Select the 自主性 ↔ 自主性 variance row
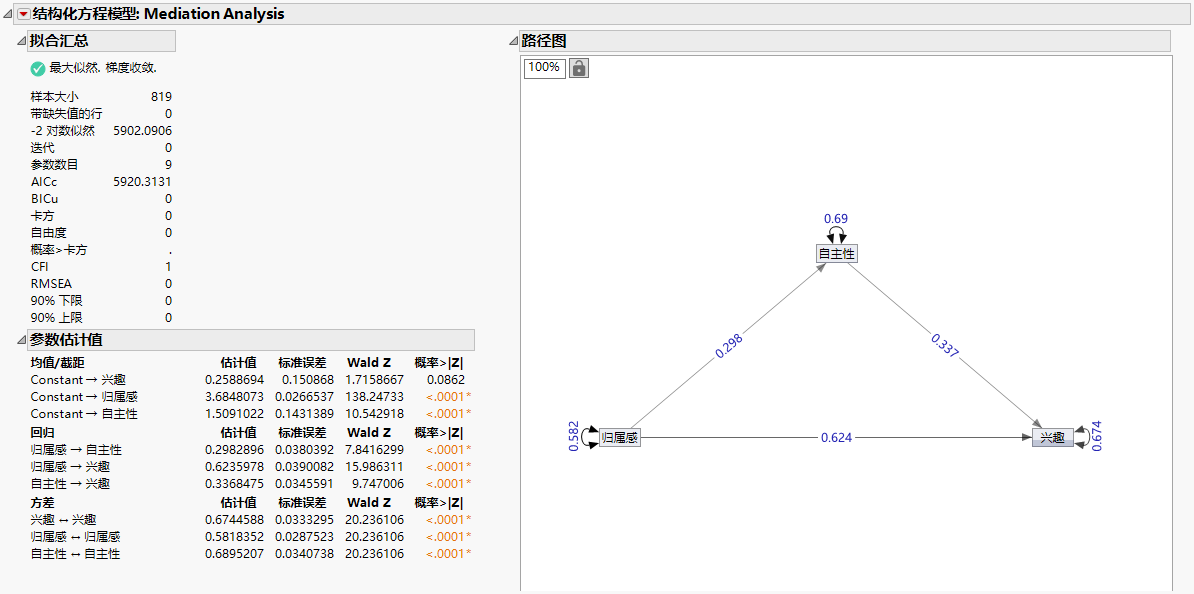Viewport: 1194px width, 594px height. (251, 554)
